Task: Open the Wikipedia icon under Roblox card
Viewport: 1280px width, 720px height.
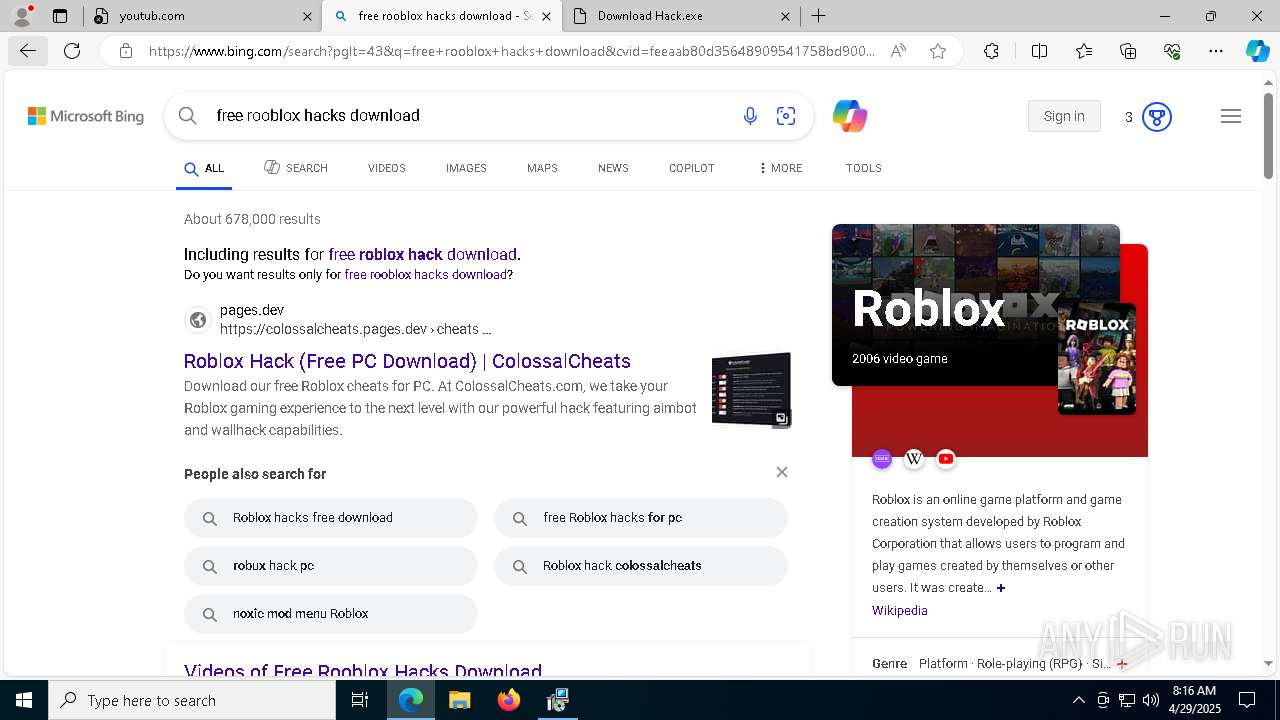Action: (x=914, y=459)
